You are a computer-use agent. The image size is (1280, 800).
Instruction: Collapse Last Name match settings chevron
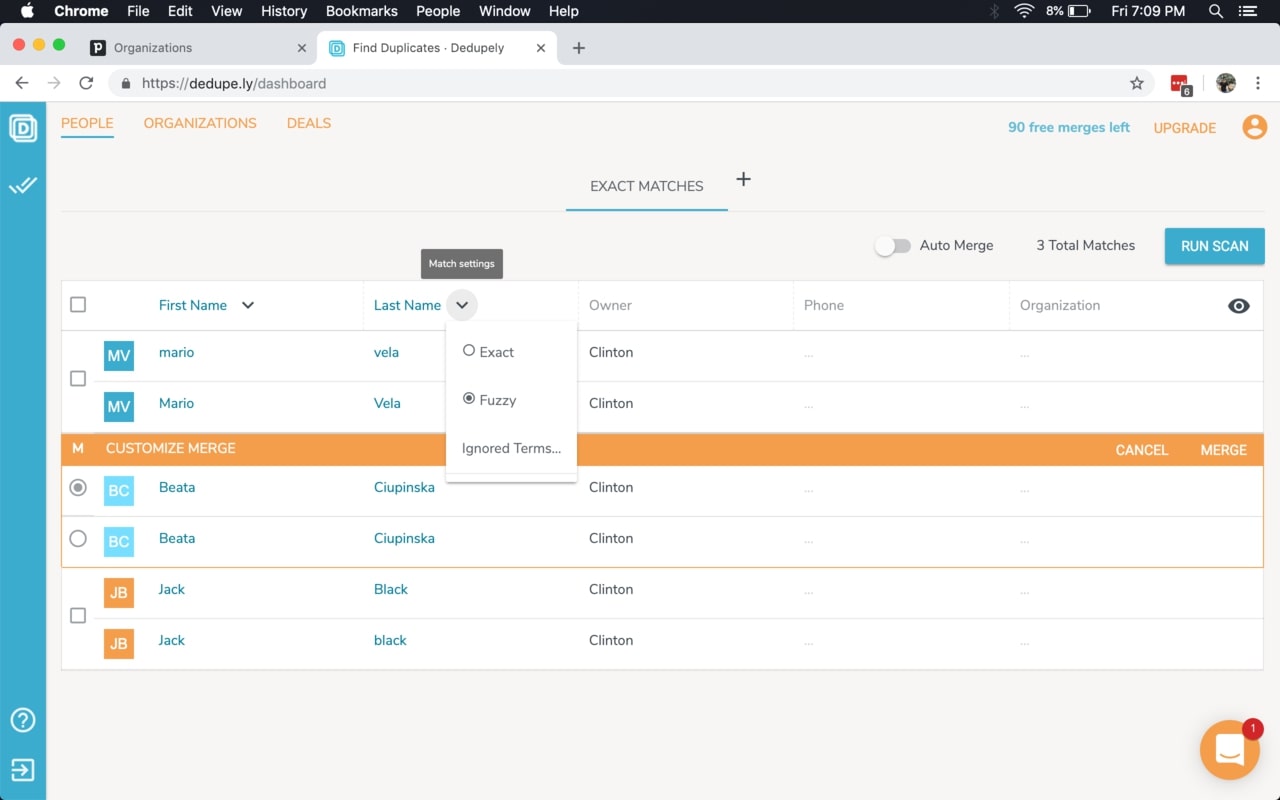click(x=462, y=305)
